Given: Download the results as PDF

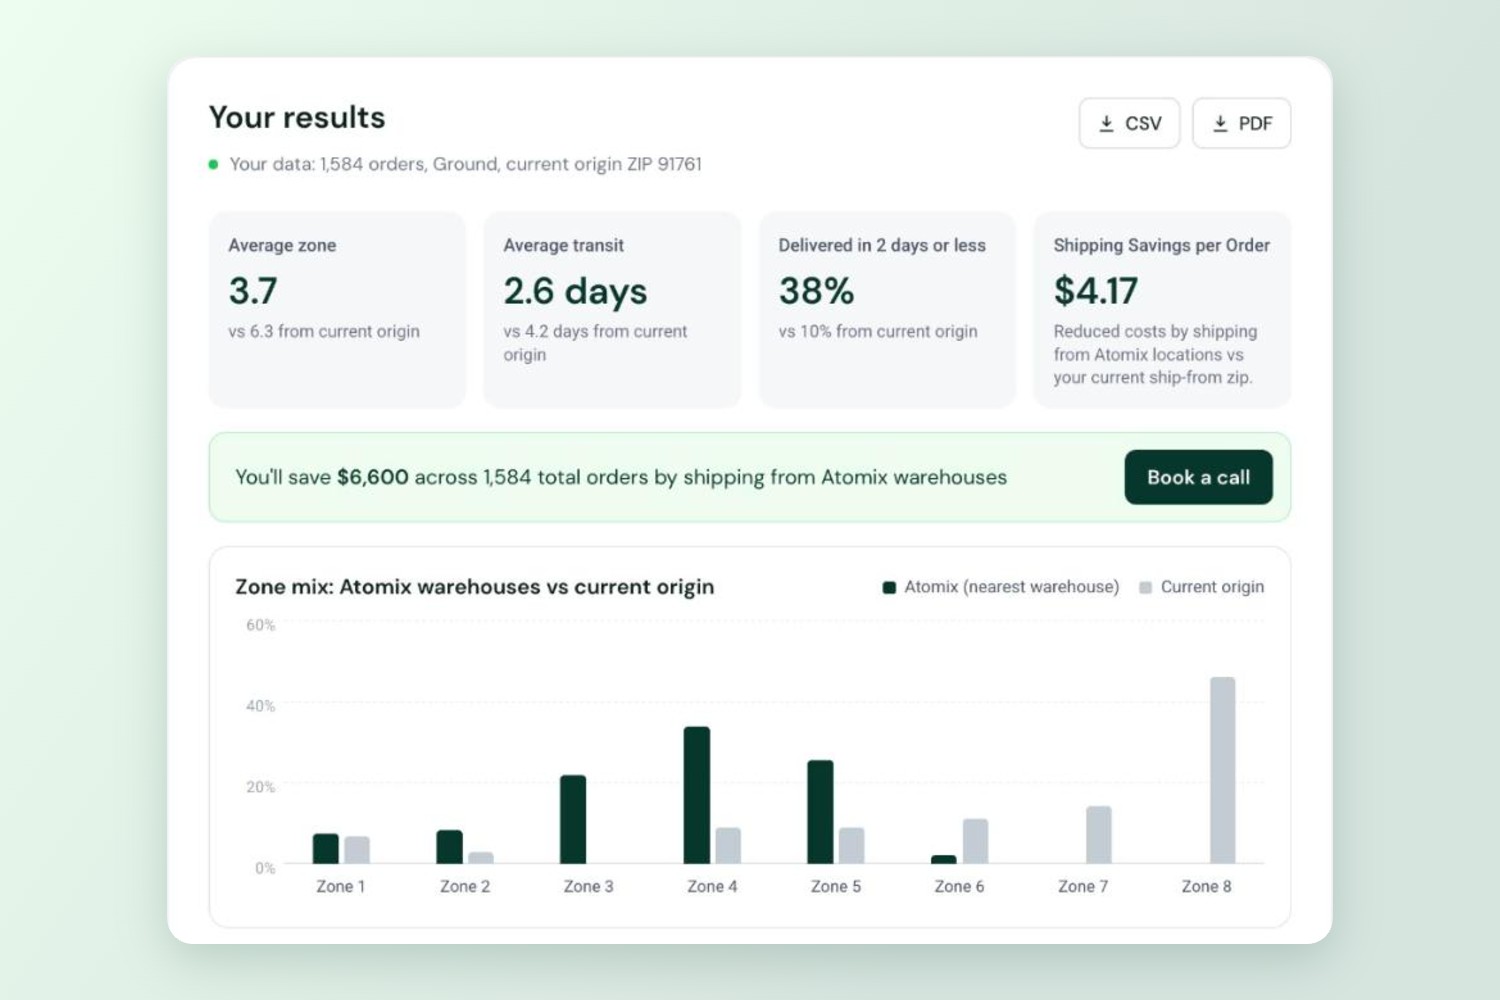Looking at the screenshot, I should (1242, 123).
